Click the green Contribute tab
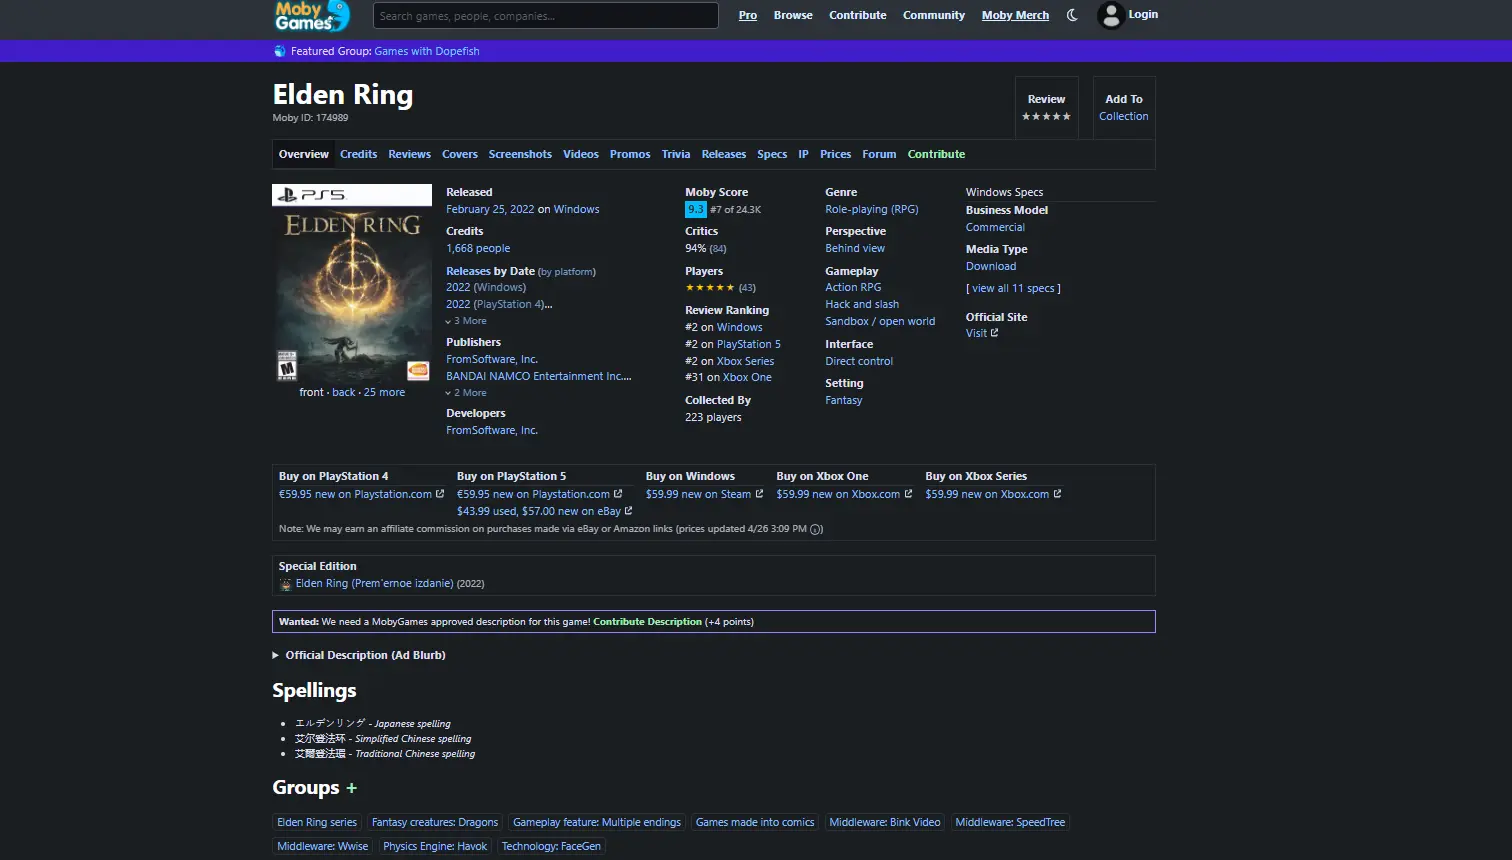 pos(936,154)
